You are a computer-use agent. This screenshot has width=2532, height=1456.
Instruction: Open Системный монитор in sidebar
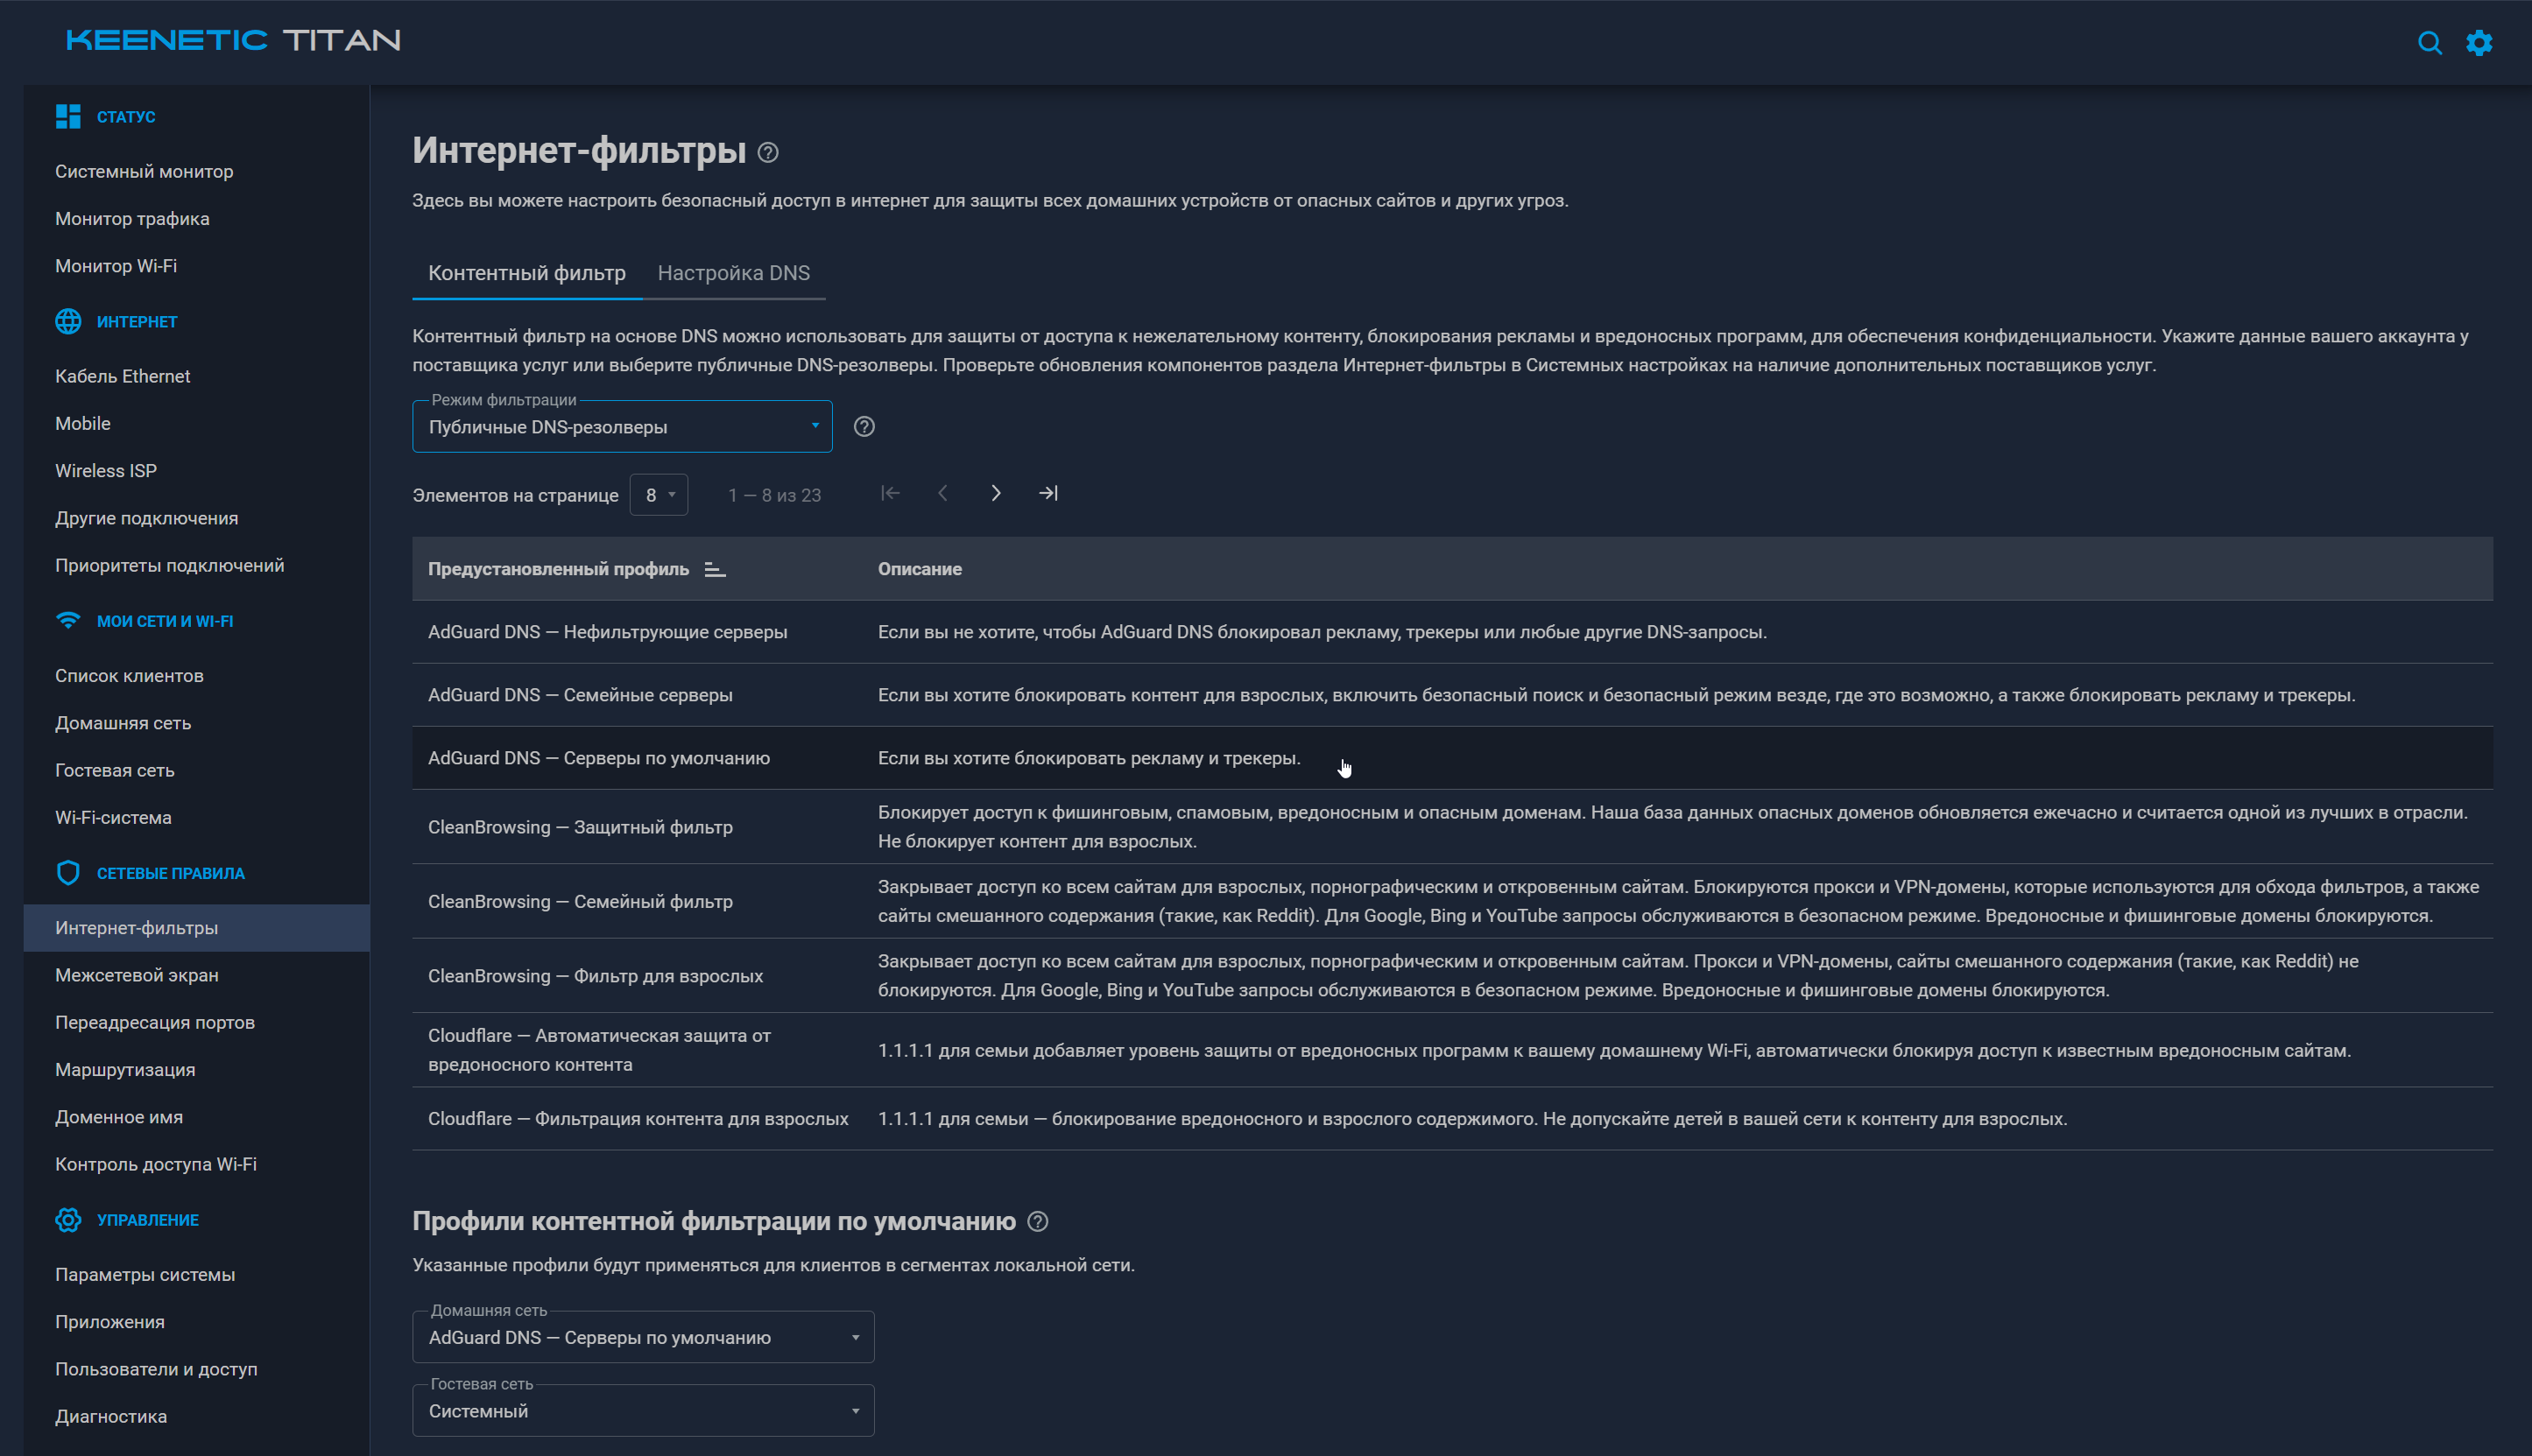[x=144, y=171]
